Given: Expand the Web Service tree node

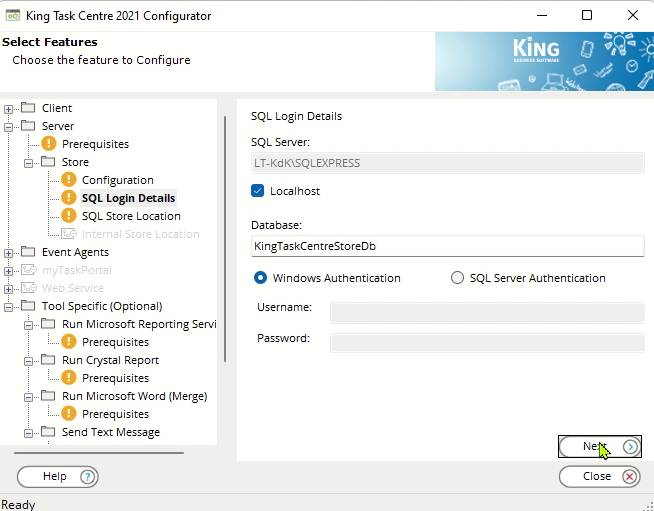Looking at the screenshot, I should point(8,289).
